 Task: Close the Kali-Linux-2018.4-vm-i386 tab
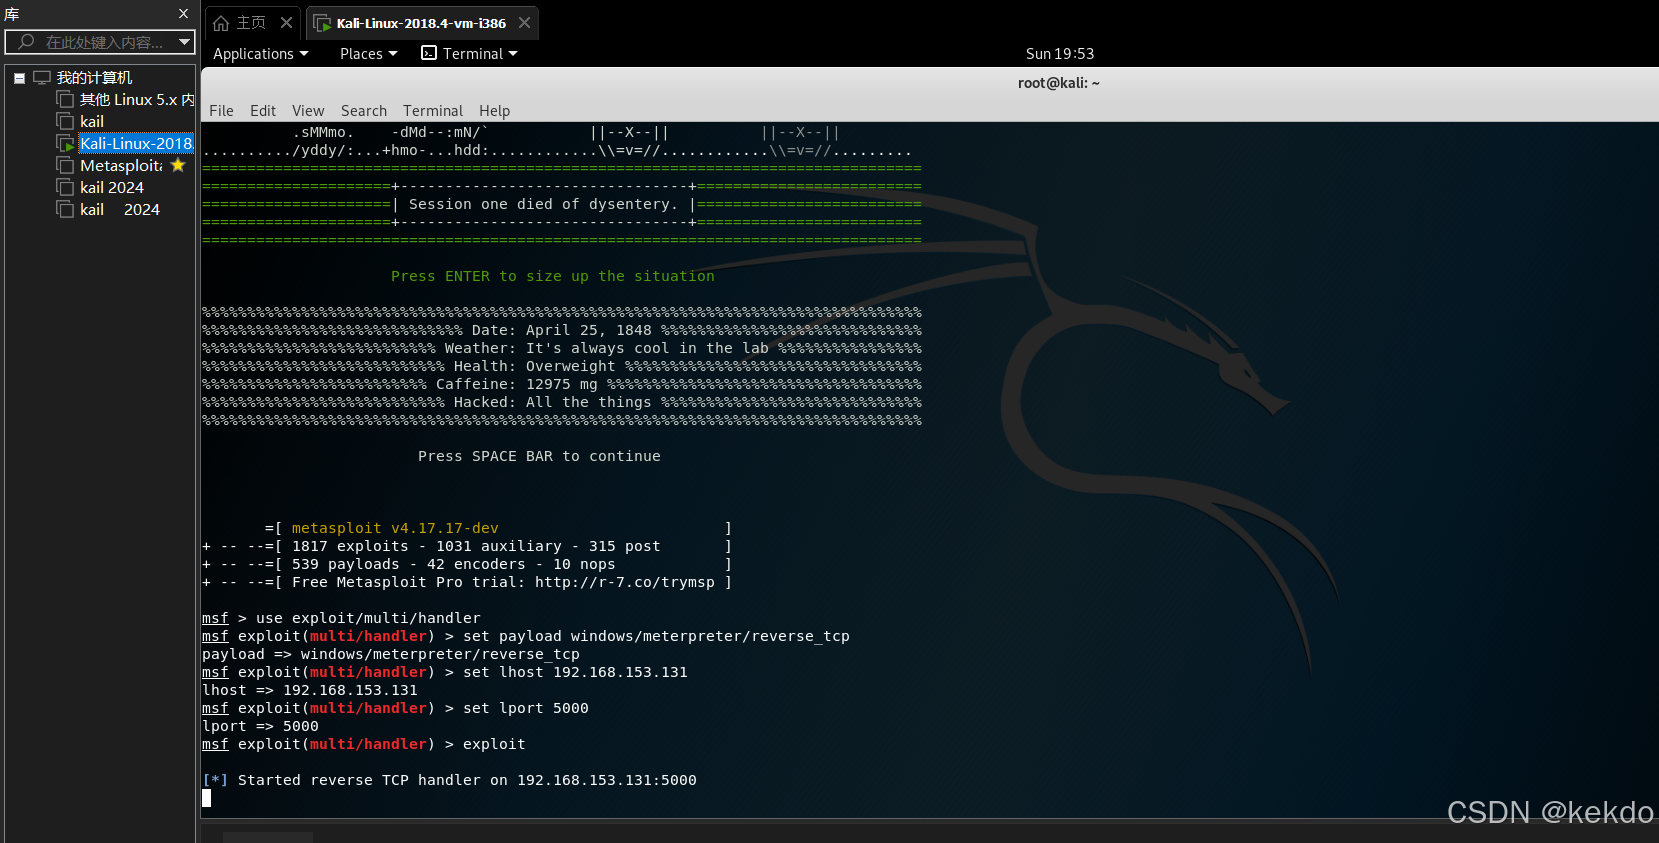pos(524,22)
